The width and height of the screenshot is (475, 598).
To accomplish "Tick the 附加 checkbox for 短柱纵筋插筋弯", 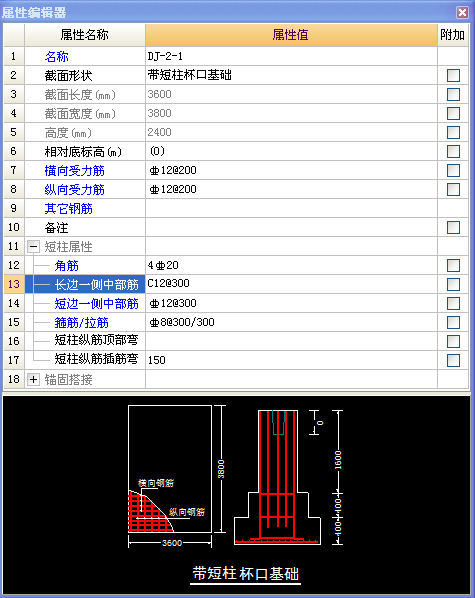I will pos(453,360).
